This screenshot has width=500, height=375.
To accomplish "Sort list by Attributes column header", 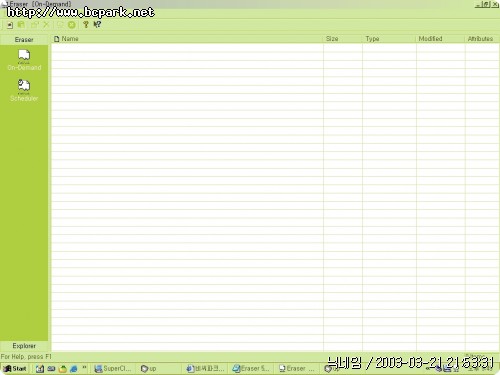I will [x=482, y=39].
